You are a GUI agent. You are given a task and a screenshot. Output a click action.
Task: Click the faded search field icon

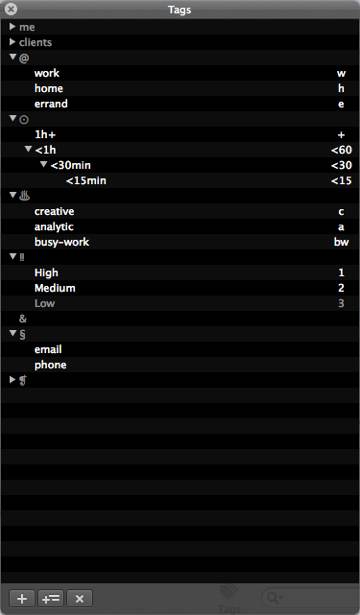click(271, 597)
